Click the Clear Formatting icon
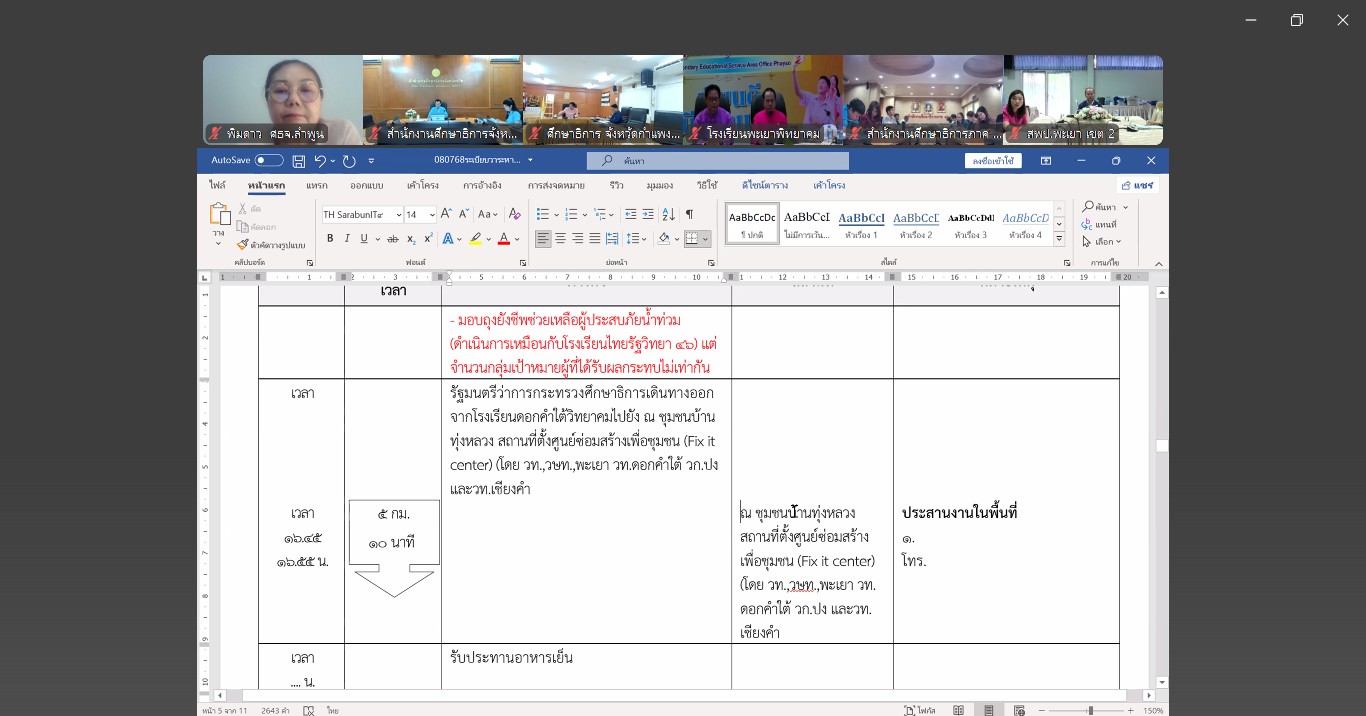 click(515, 214)
